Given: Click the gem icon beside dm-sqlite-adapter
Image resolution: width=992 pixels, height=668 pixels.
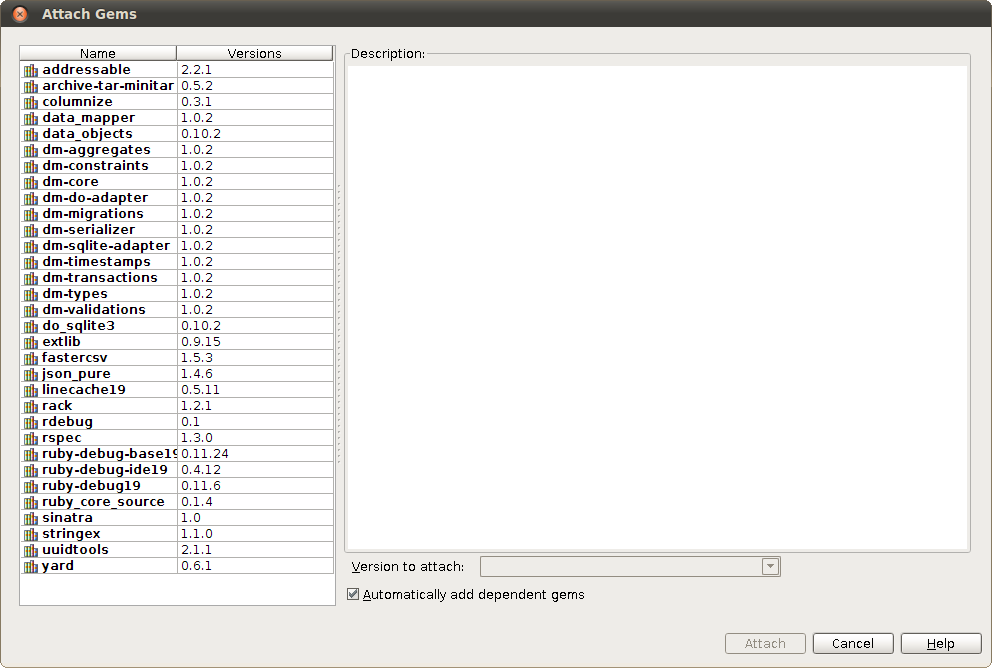Looking at the screenshot, I should click(x=31, y=246).
